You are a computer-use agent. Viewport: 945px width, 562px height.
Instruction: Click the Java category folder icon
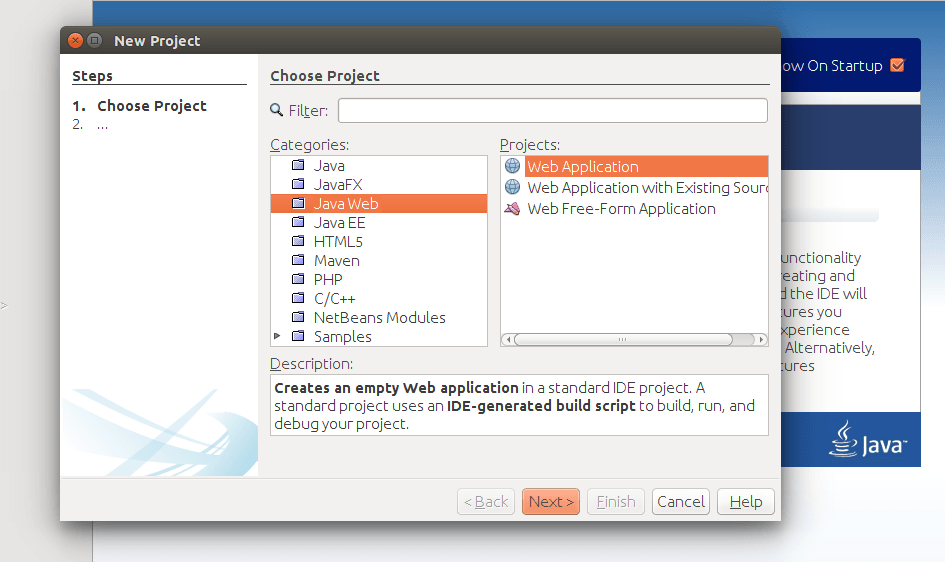pyautogui.click(x=297, y=166)
